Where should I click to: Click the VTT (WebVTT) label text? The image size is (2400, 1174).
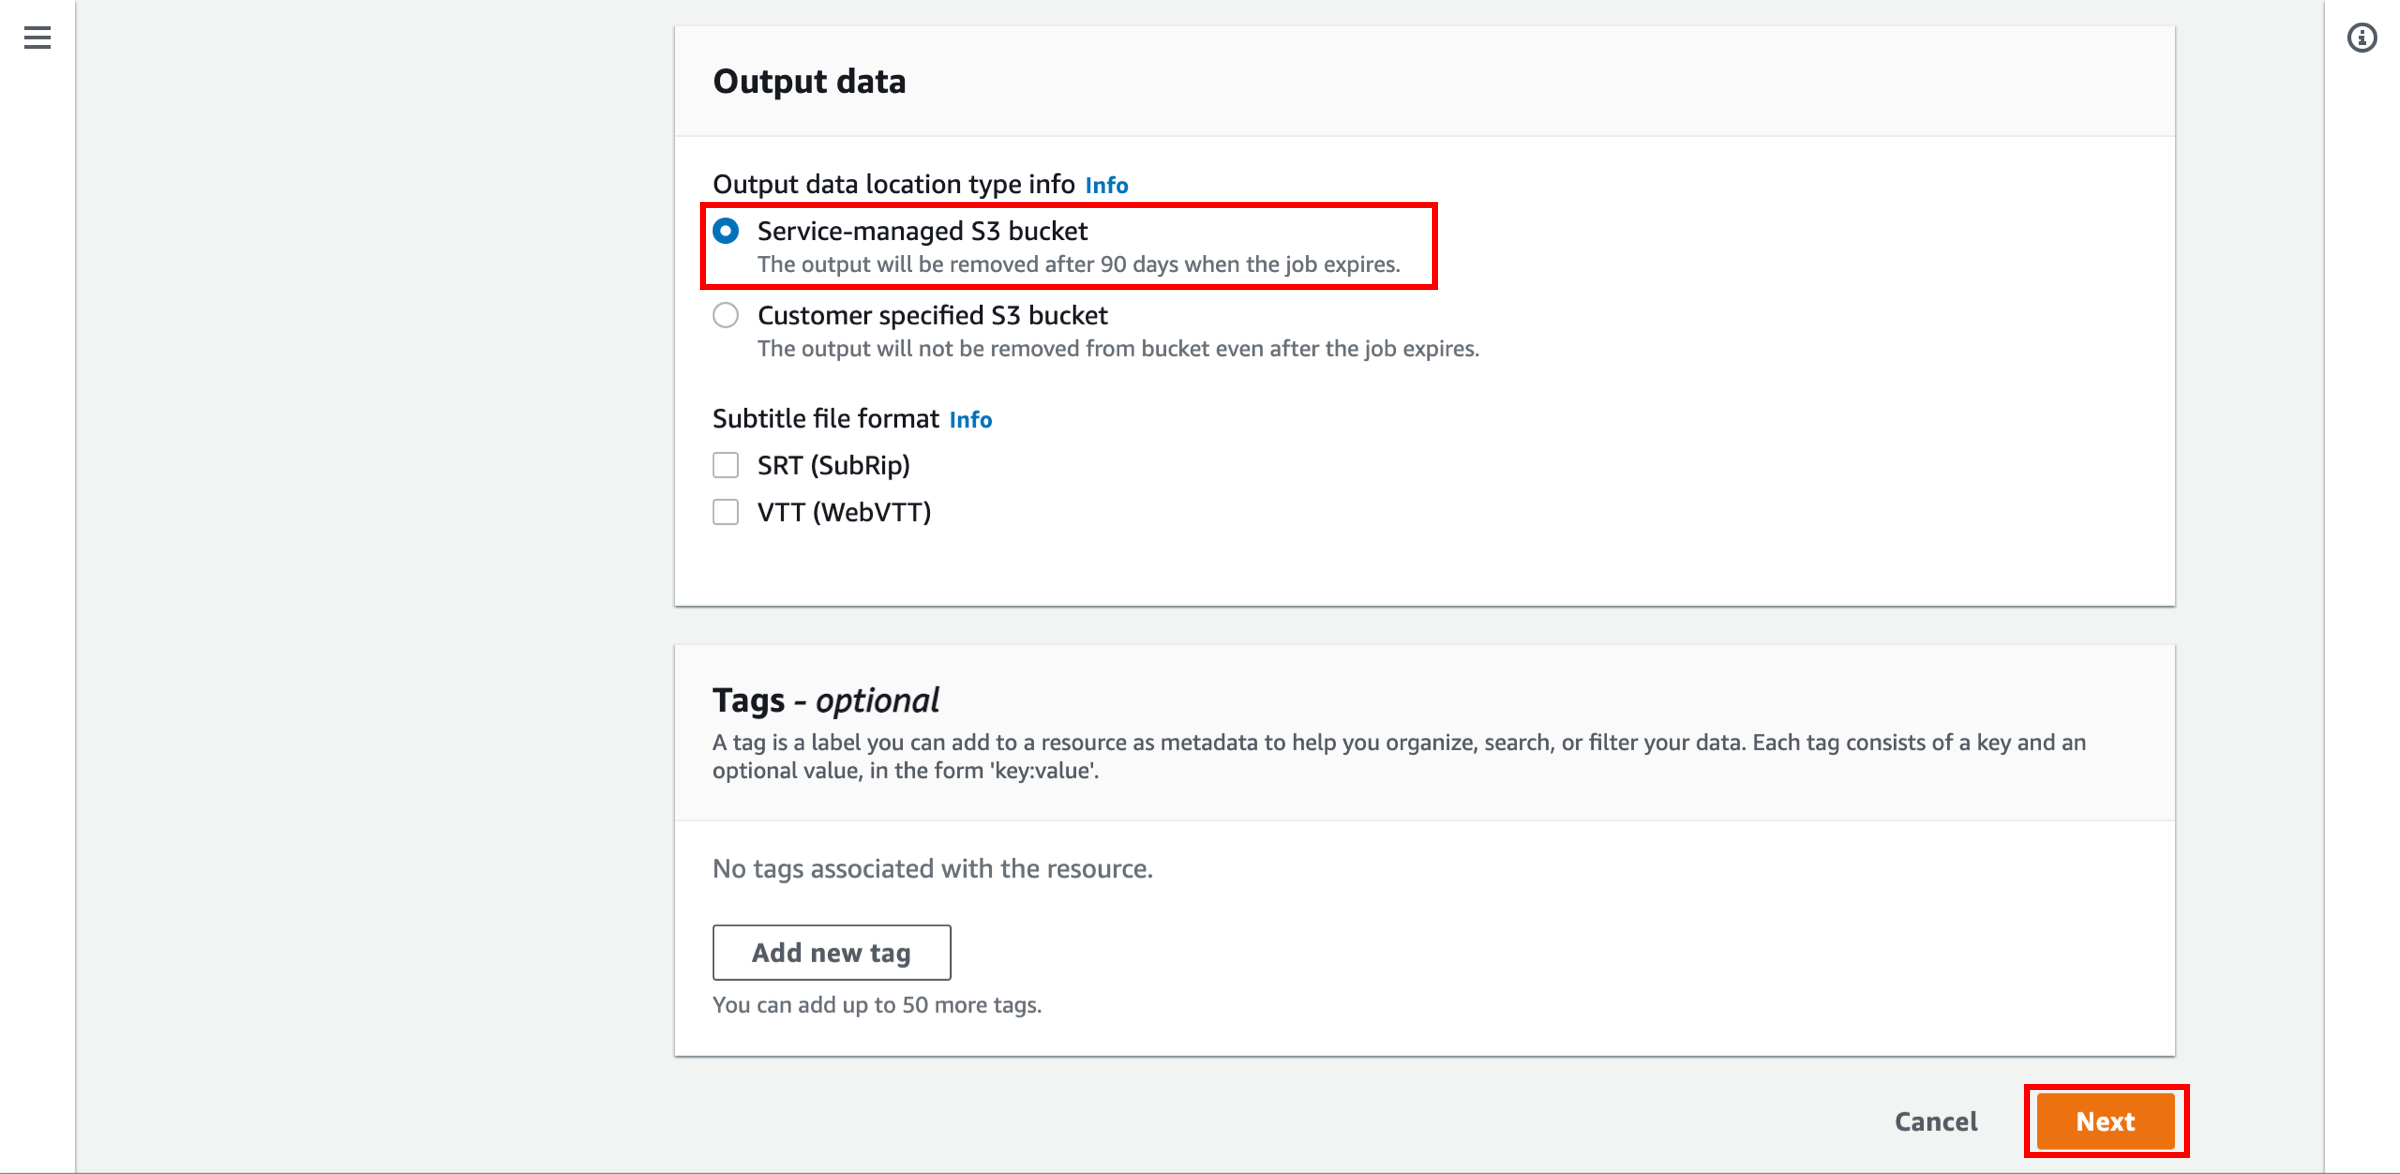click(844, 511)
